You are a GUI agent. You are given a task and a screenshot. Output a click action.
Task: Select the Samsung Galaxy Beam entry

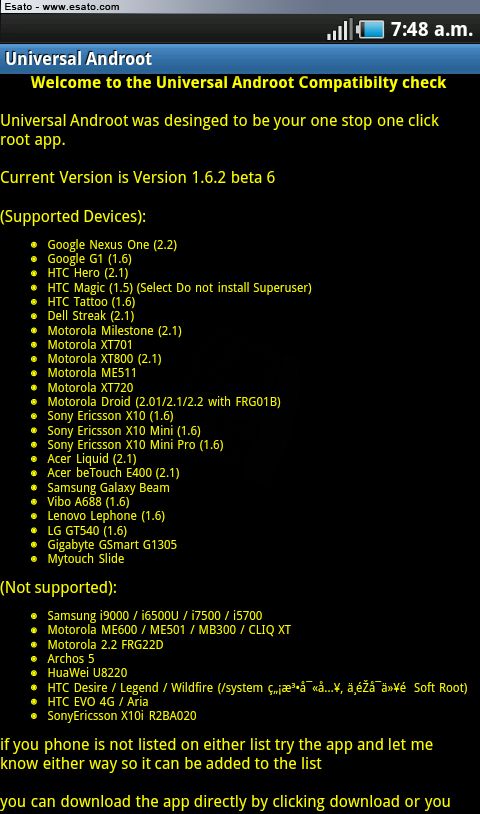(108, 488)
